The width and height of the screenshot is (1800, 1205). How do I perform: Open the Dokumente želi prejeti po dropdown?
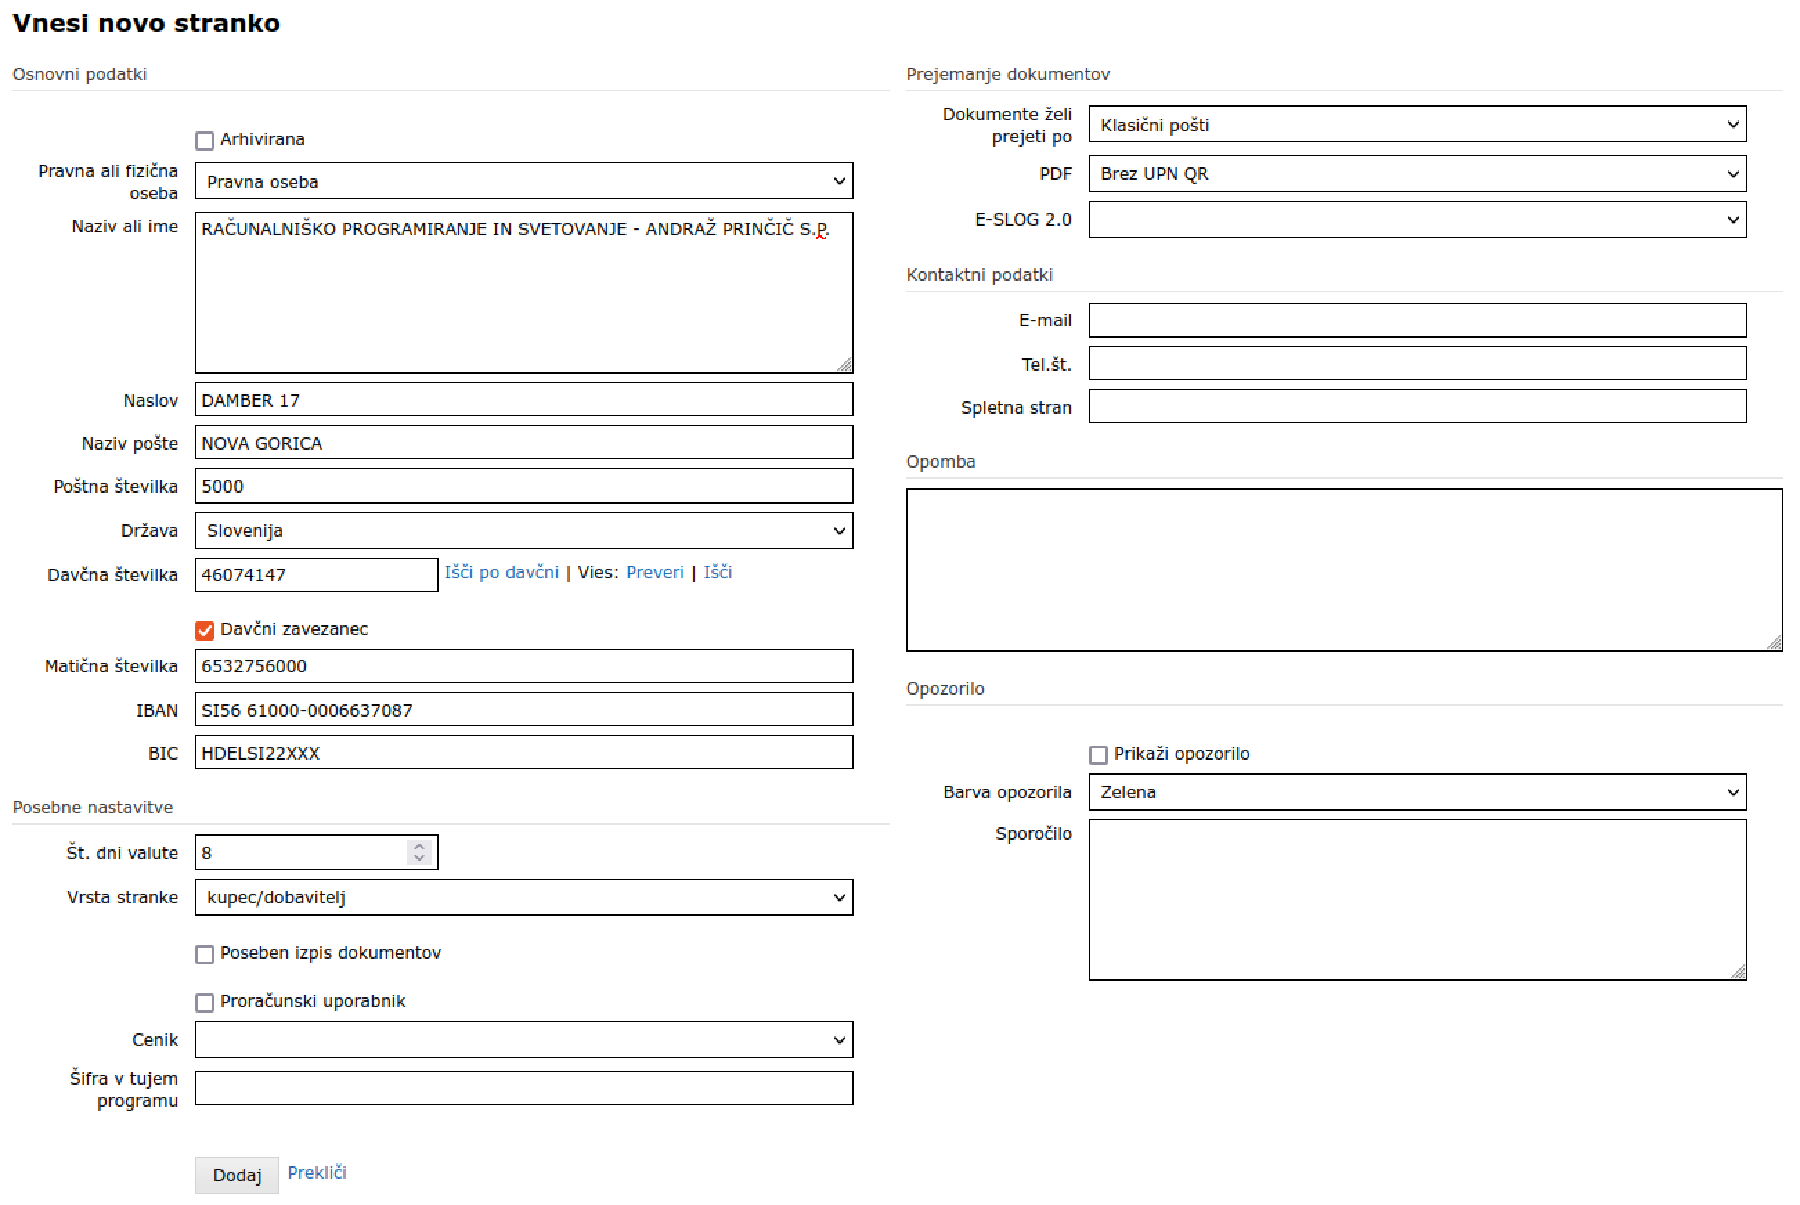coord(1416,125)
